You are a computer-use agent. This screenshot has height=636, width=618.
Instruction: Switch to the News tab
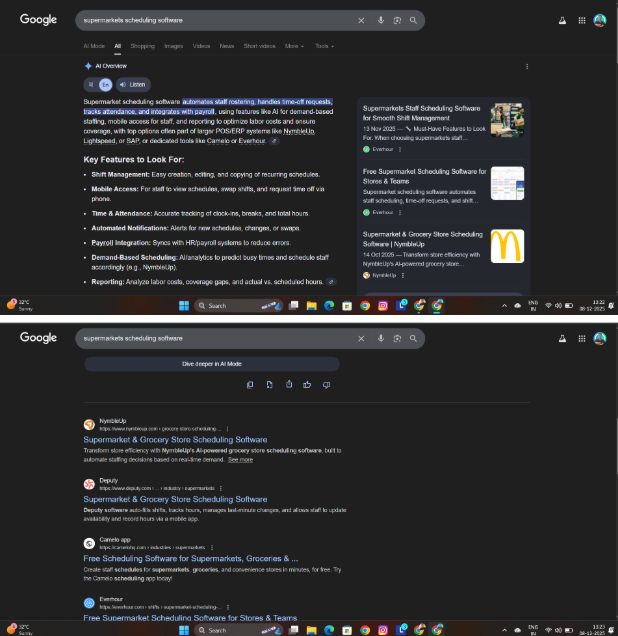coord(227,46)
